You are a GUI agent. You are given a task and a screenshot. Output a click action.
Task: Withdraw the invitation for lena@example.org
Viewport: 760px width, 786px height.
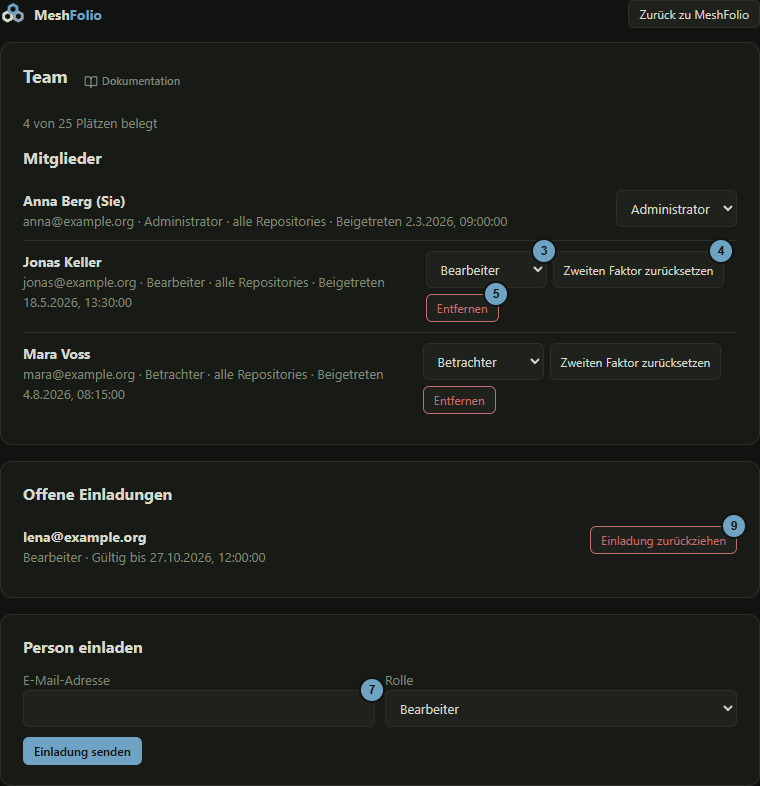pyautogui.click(x=663, y=540)
